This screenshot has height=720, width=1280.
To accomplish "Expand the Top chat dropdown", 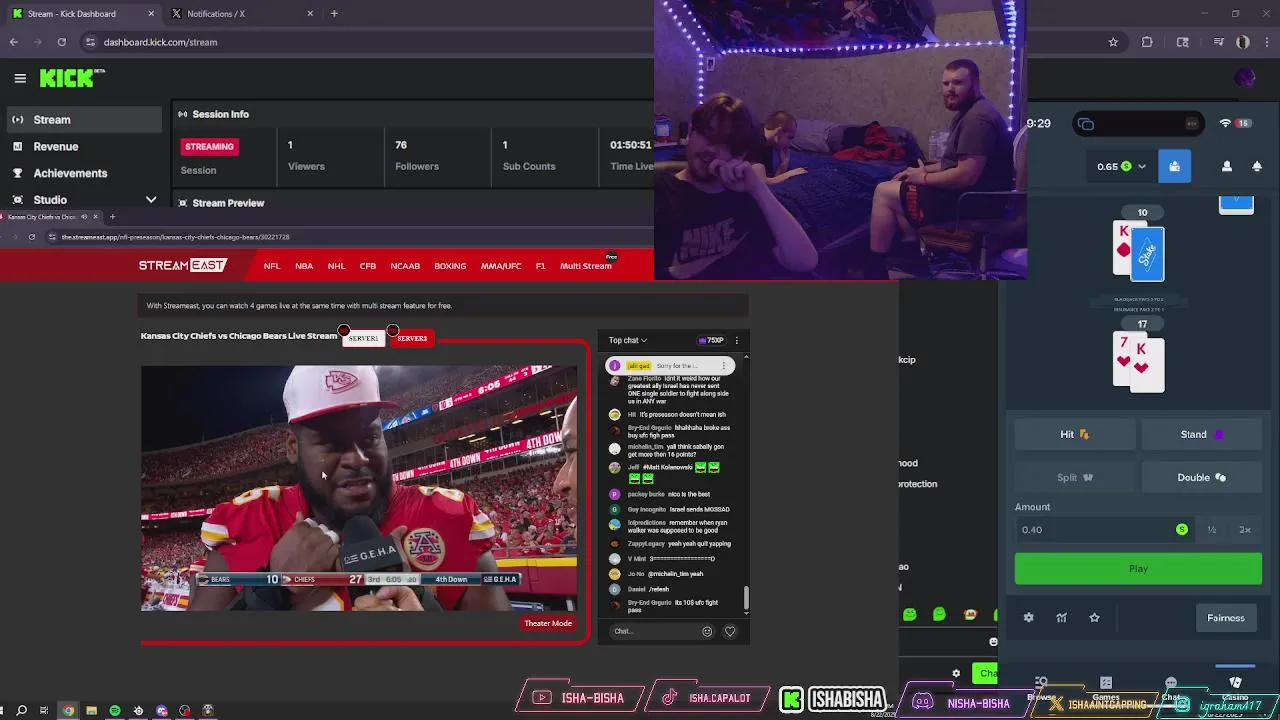I will [x=628, y=340].
